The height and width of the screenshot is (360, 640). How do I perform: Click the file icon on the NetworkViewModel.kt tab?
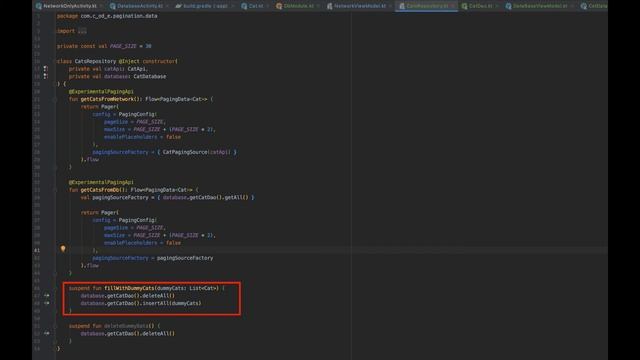click(x=329, y=6)
